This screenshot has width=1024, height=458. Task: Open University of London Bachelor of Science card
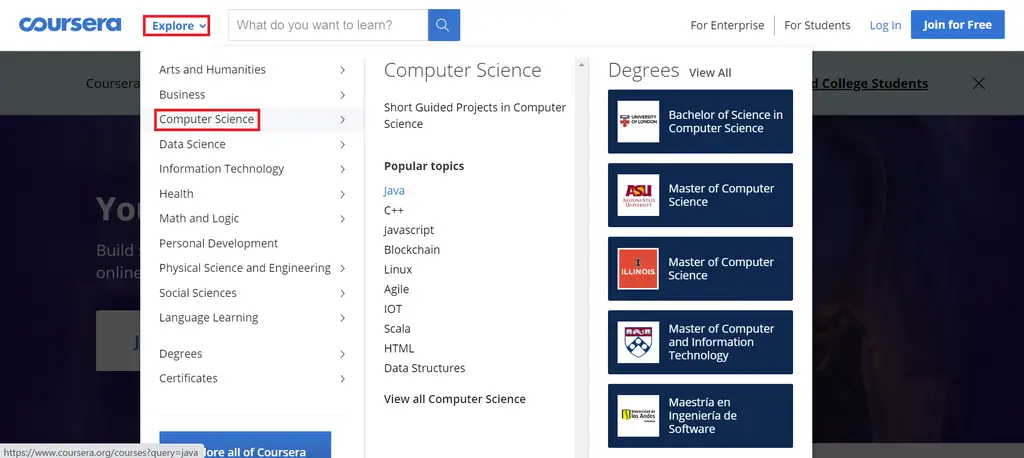coord(700,122)
